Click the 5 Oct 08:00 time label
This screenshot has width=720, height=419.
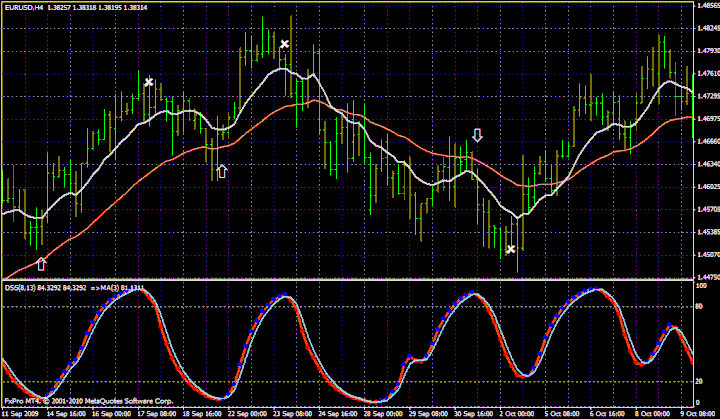tap(562, 413)
